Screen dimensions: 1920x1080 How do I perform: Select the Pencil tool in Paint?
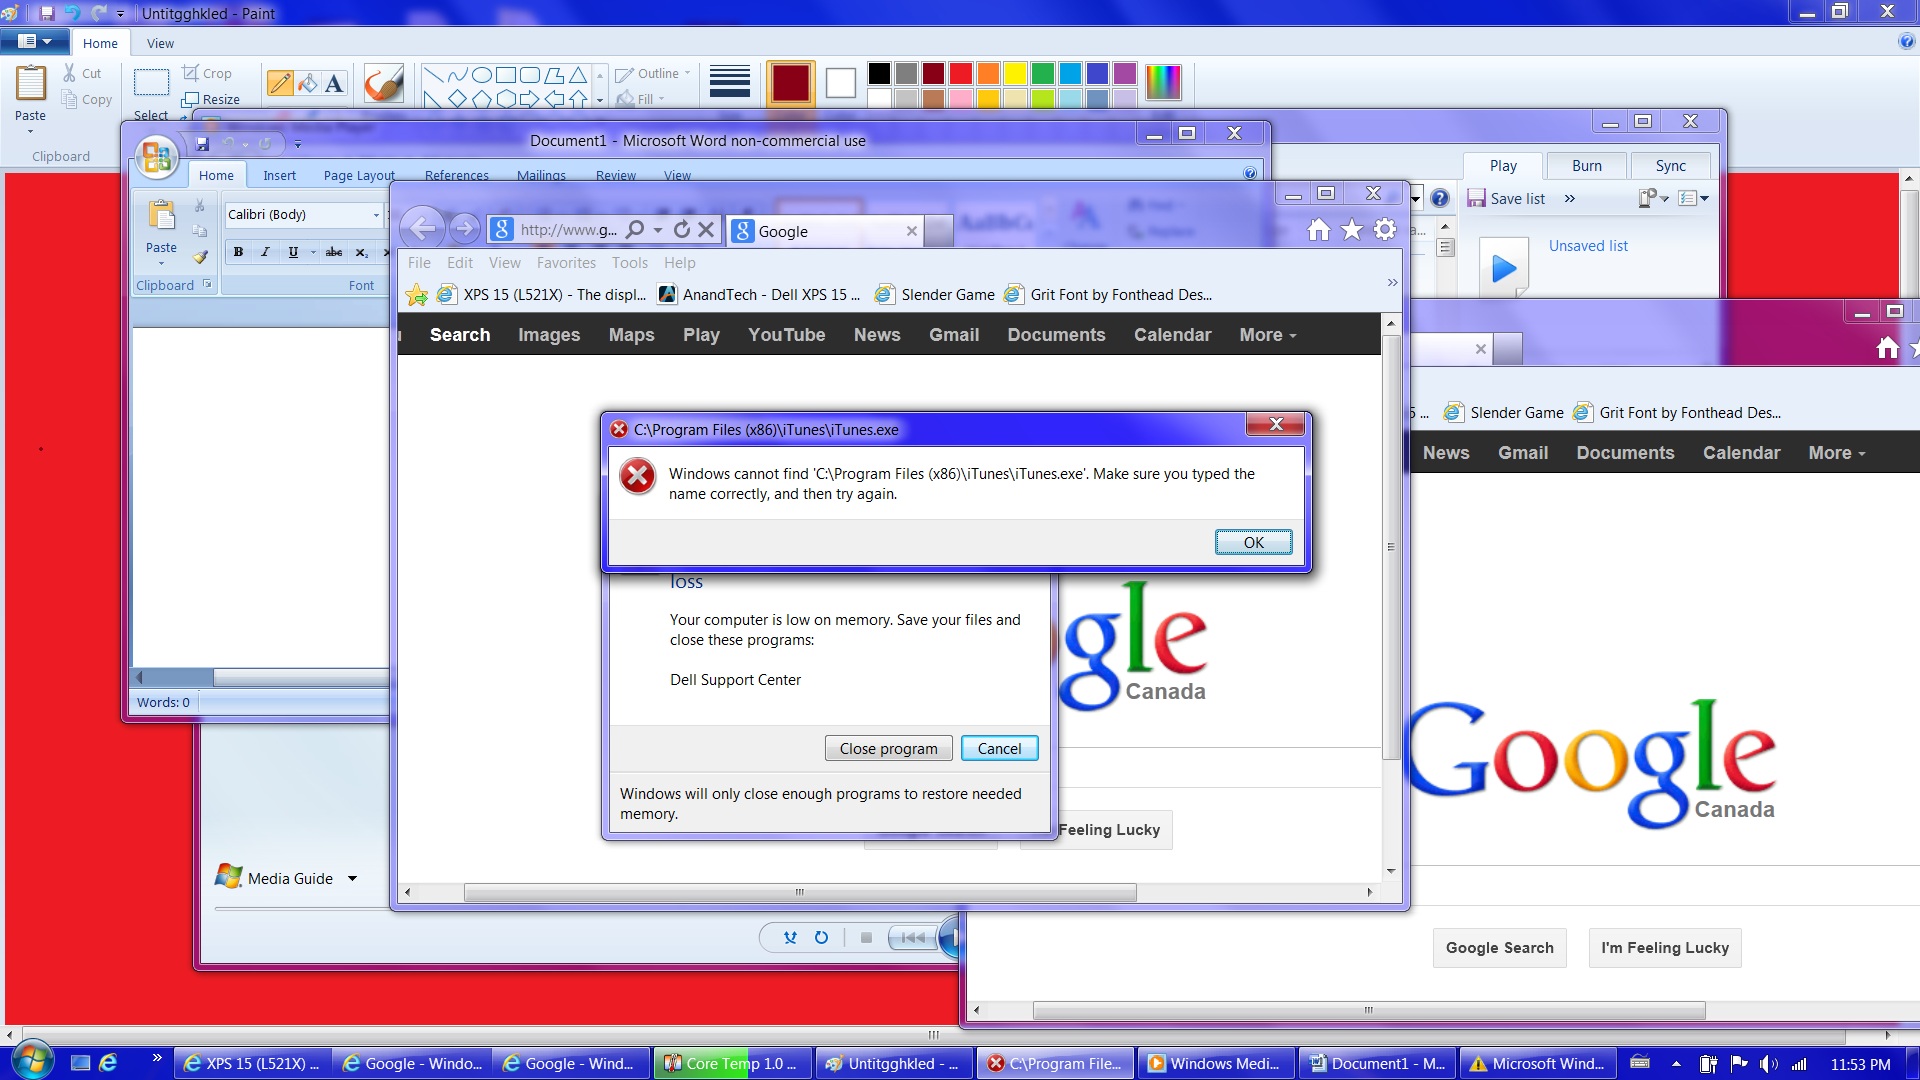(x=280, y=84)
